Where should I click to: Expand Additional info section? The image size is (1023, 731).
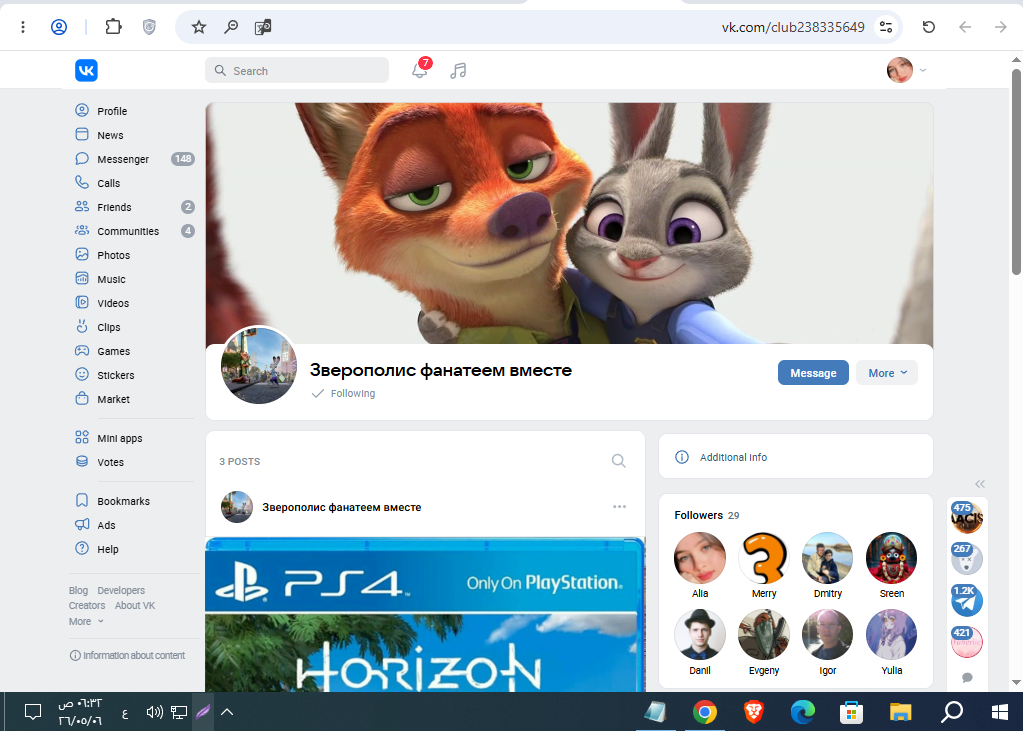(795, 457)
